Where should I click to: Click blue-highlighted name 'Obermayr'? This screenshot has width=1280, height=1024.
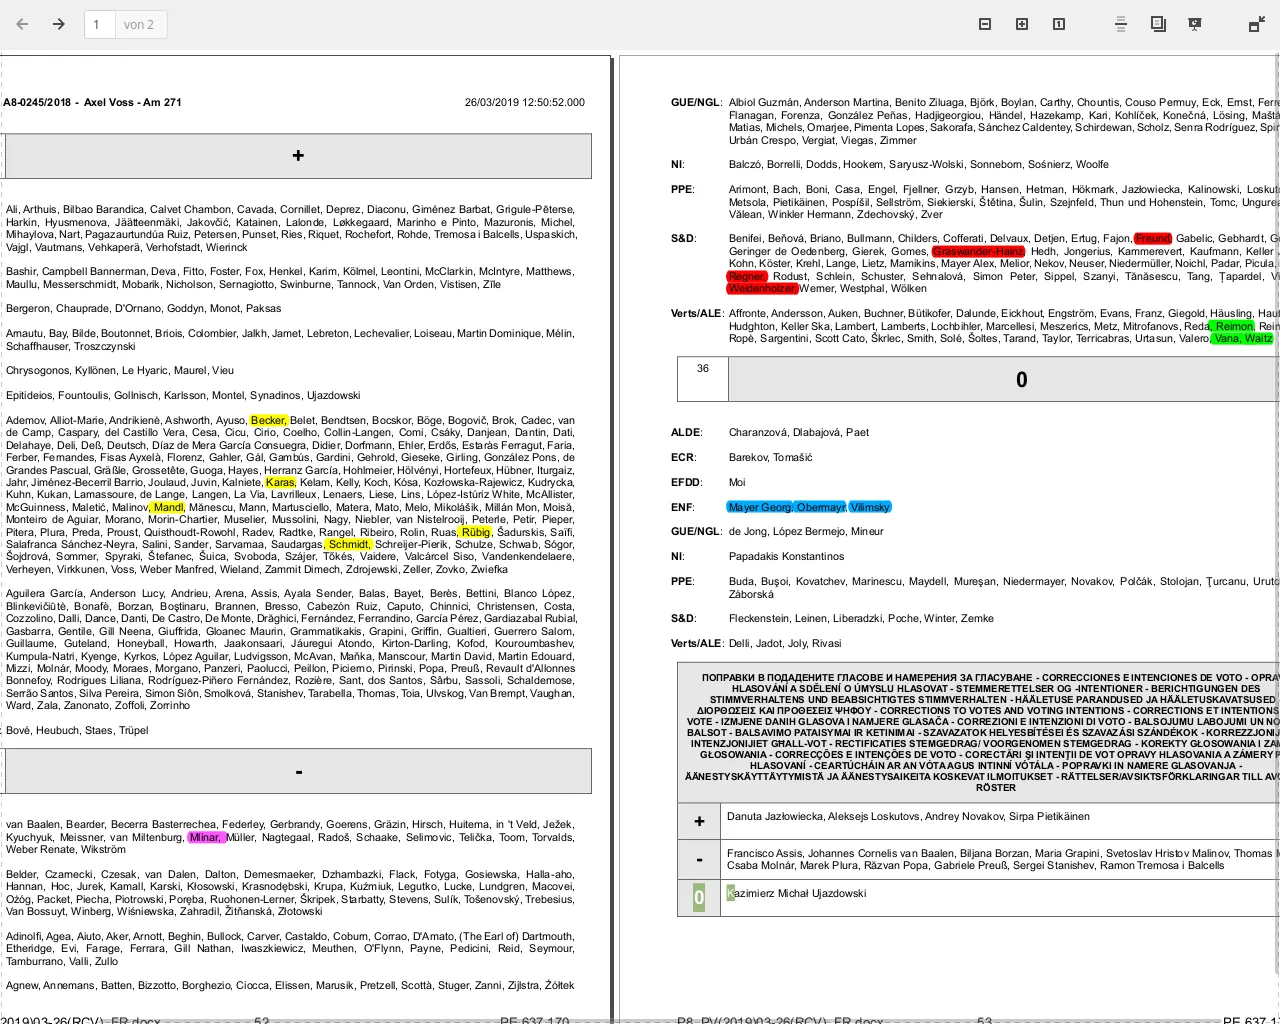tap(821, 508)
